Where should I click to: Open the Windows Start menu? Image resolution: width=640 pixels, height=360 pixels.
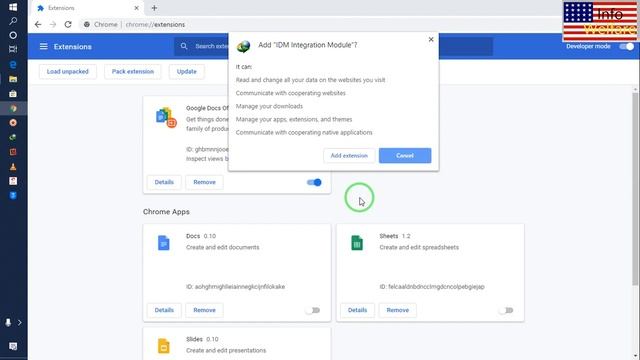coord(13,7)
